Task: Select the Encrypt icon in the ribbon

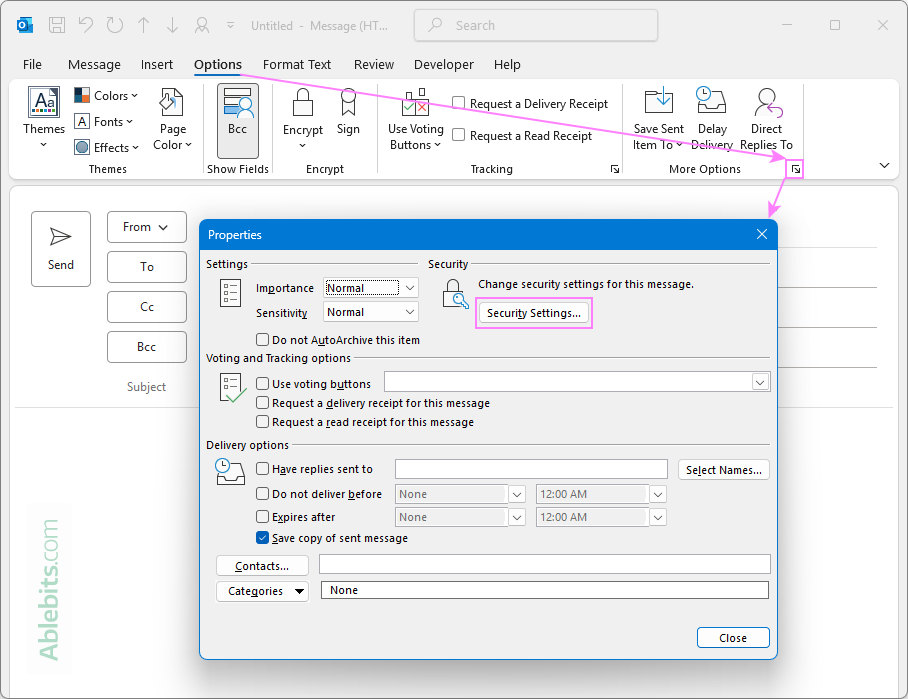Action: pyautogui.click(x=302, y=113)
